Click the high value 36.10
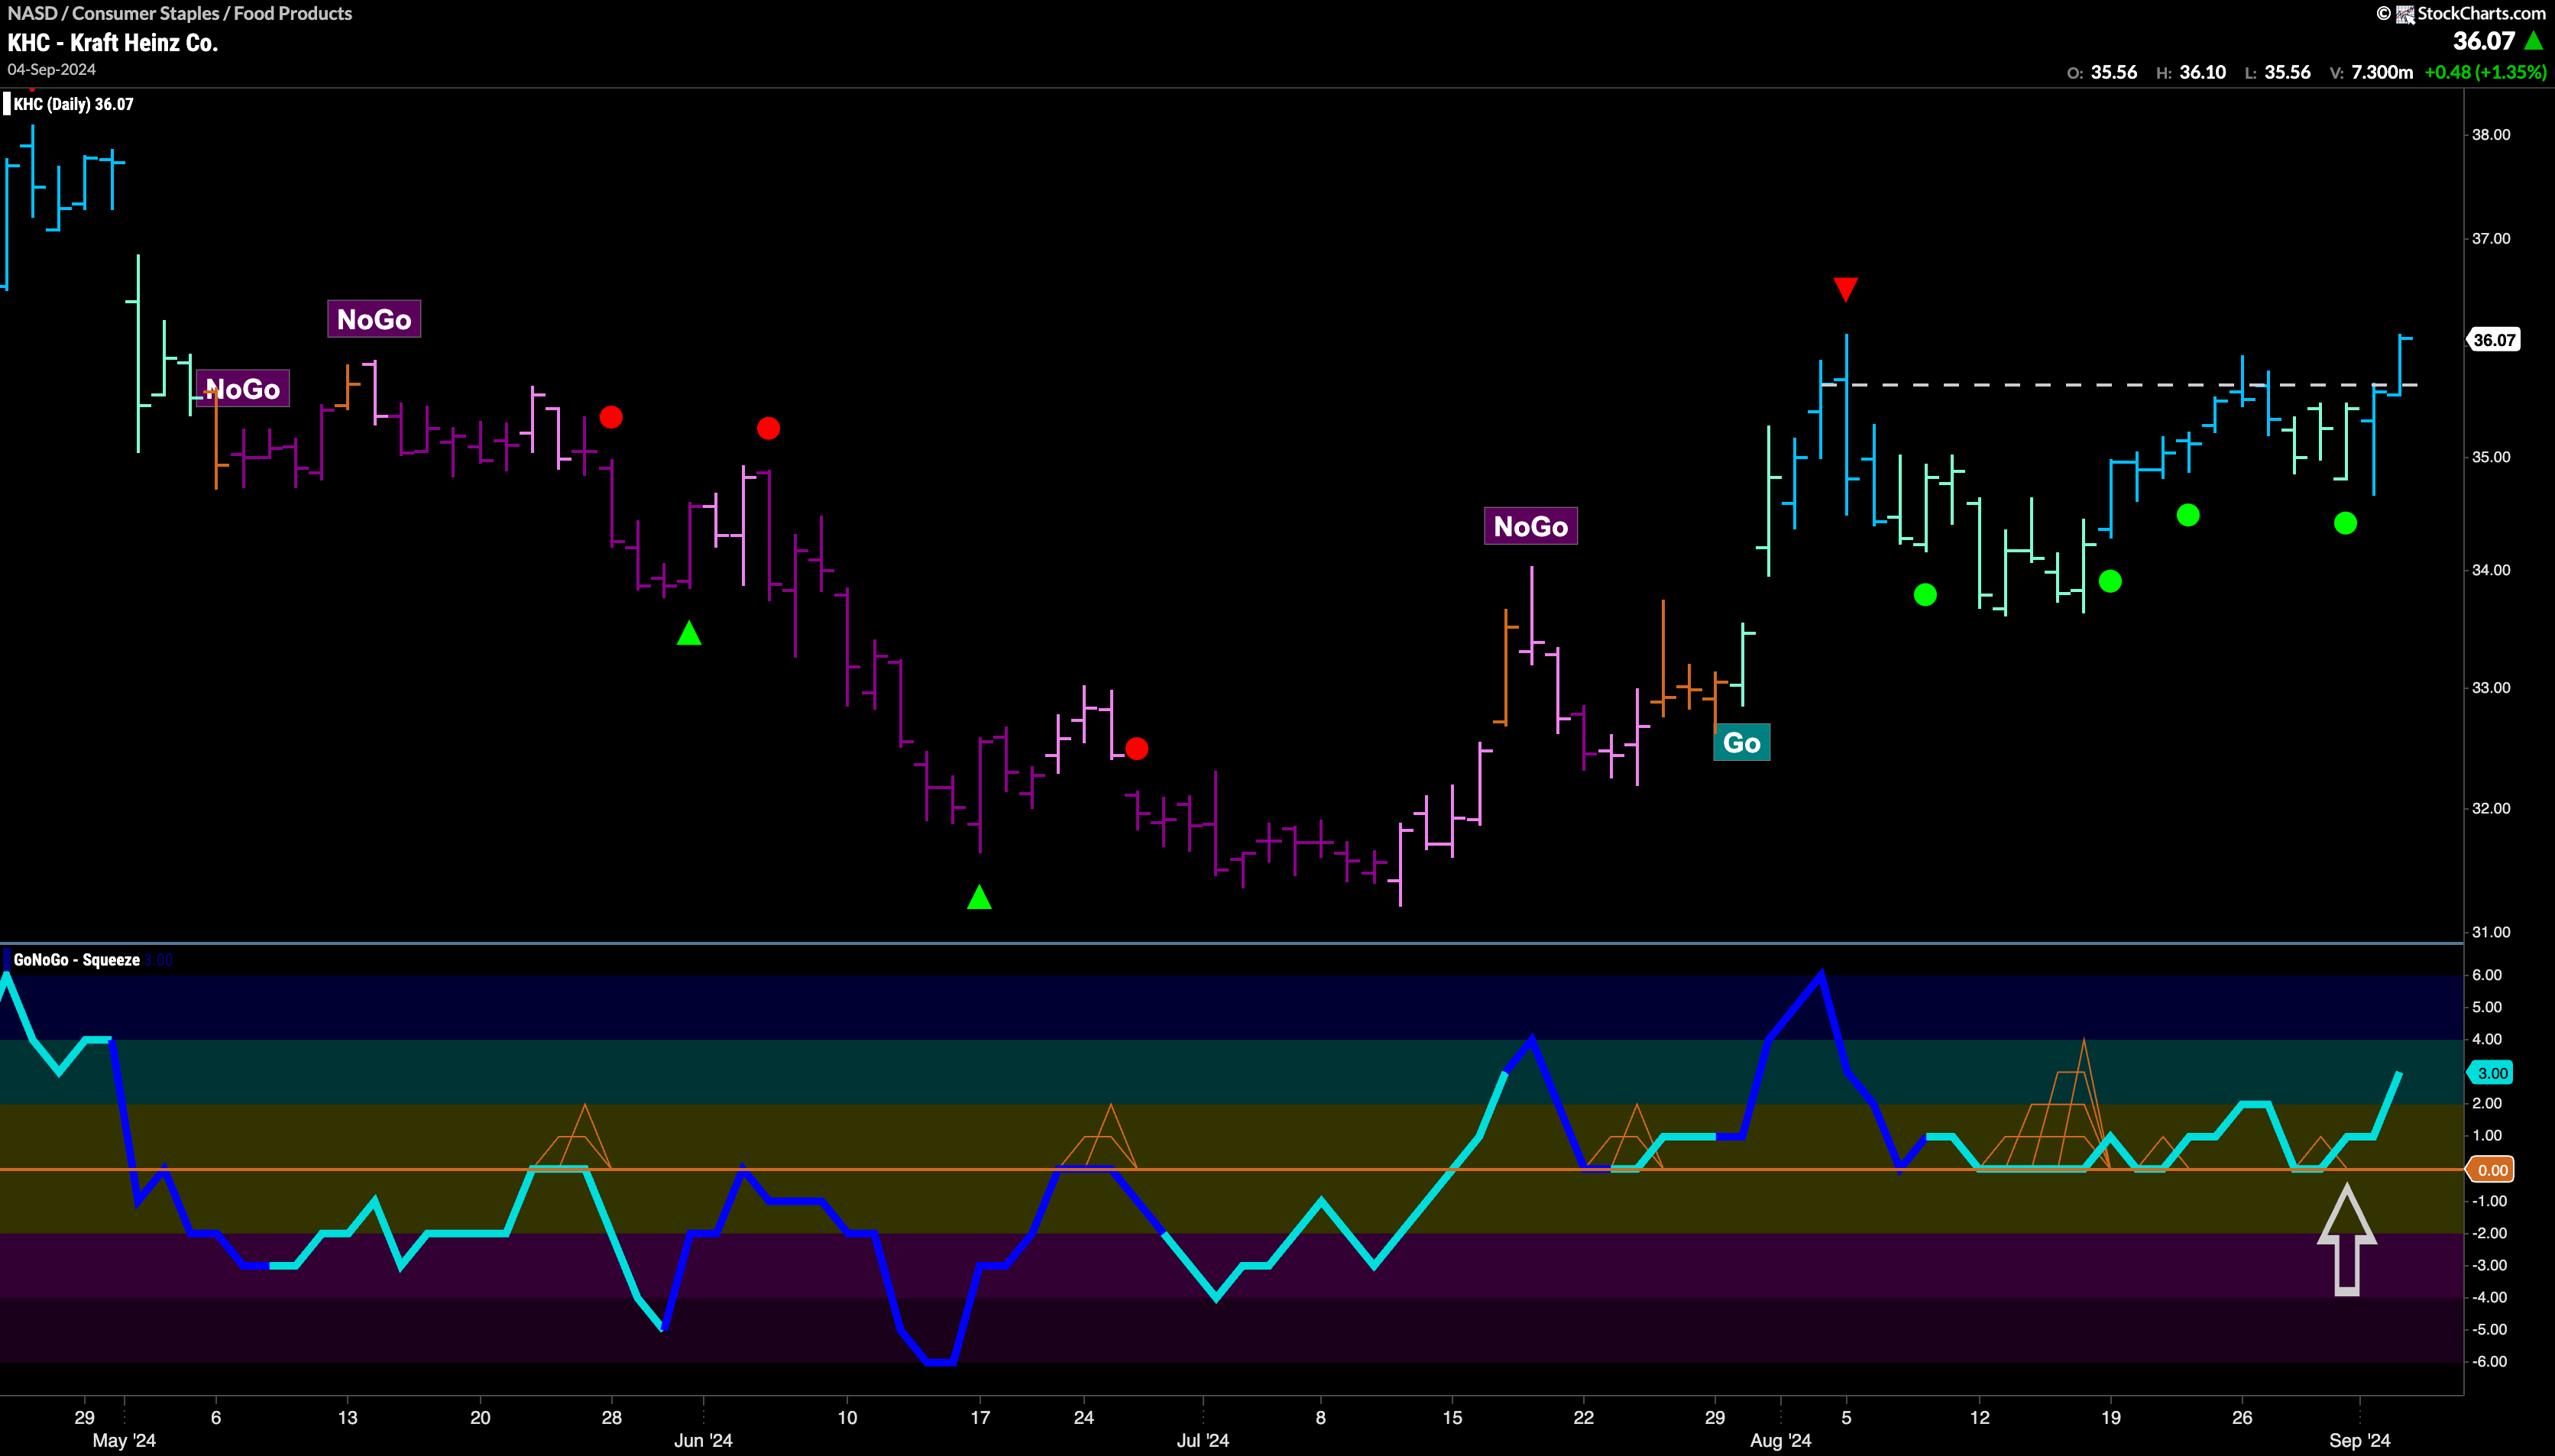2555x1456 pixels. pyautogui.click(x=2203, y=72)
